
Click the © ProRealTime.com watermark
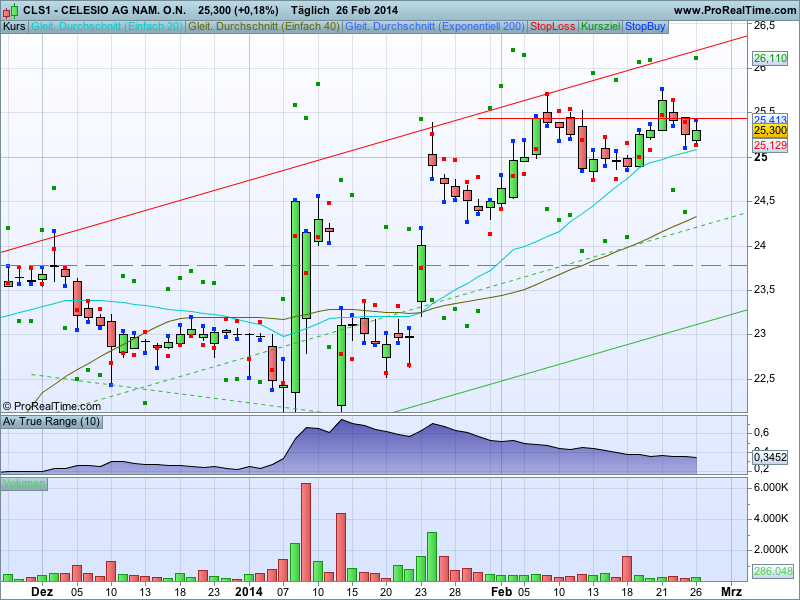tap(52, 406)
